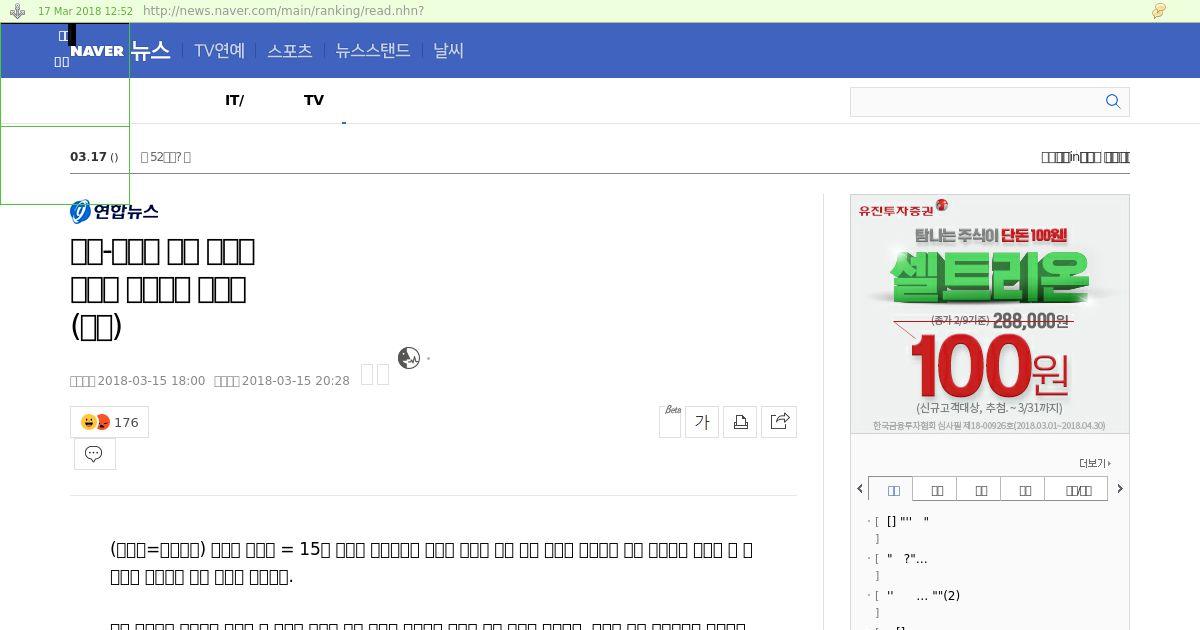
Task: Click the news.naver.com URL in top bar
Action: coord(283,11)
